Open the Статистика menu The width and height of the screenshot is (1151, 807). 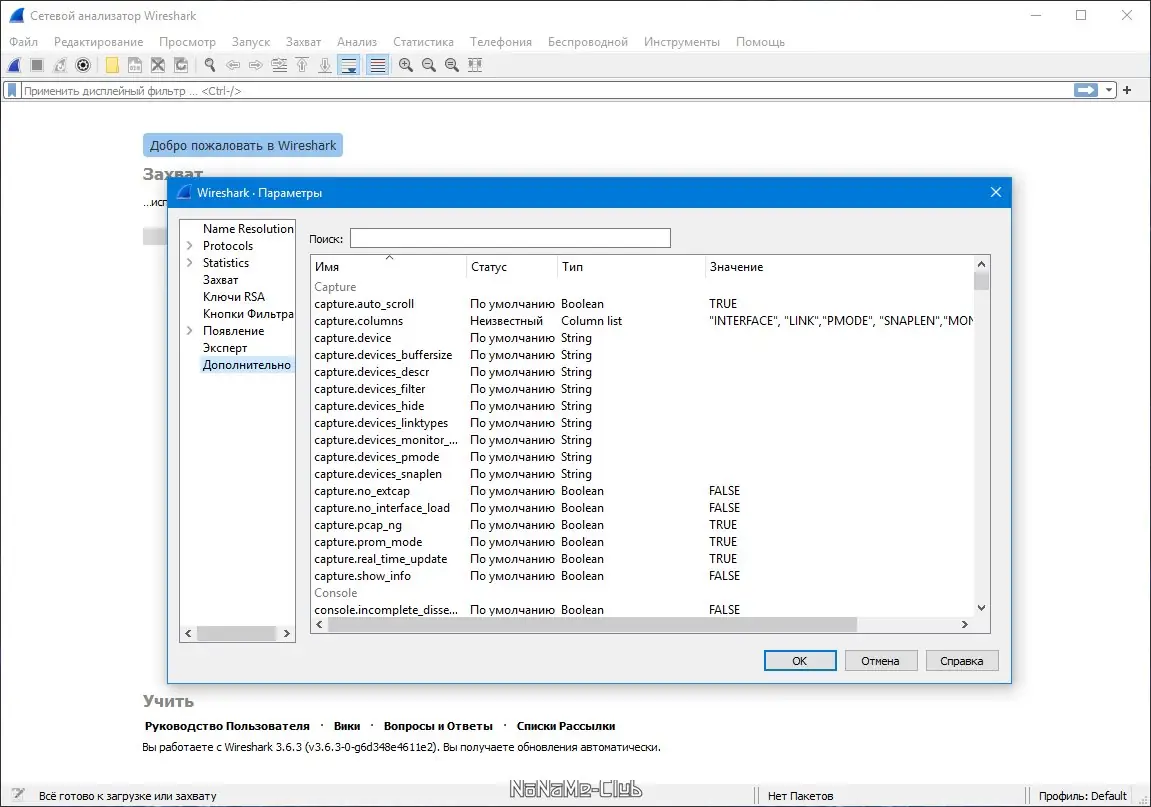[423, 42]
